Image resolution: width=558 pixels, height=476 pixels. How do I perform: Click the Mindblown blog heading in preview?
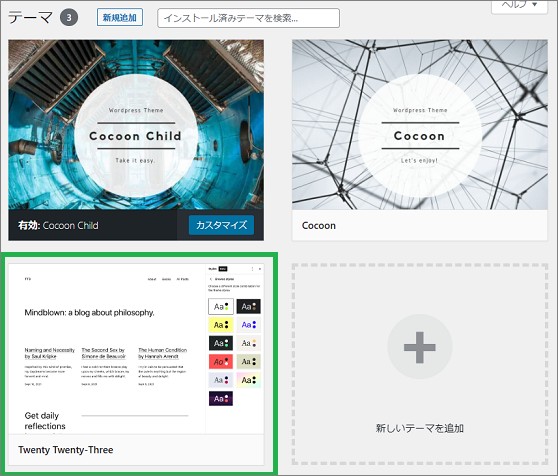click(x=89, y=313)
